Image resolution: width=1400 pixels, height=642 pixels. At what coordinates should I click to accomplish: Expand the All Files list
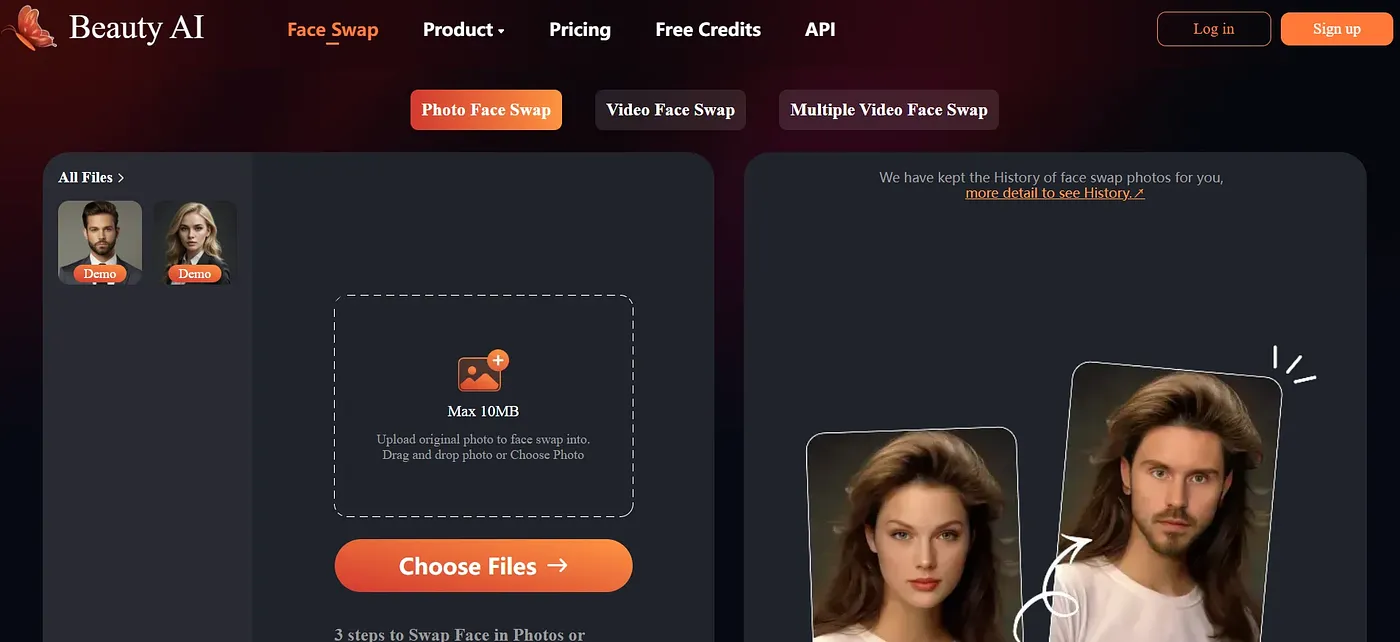[91, 177]
